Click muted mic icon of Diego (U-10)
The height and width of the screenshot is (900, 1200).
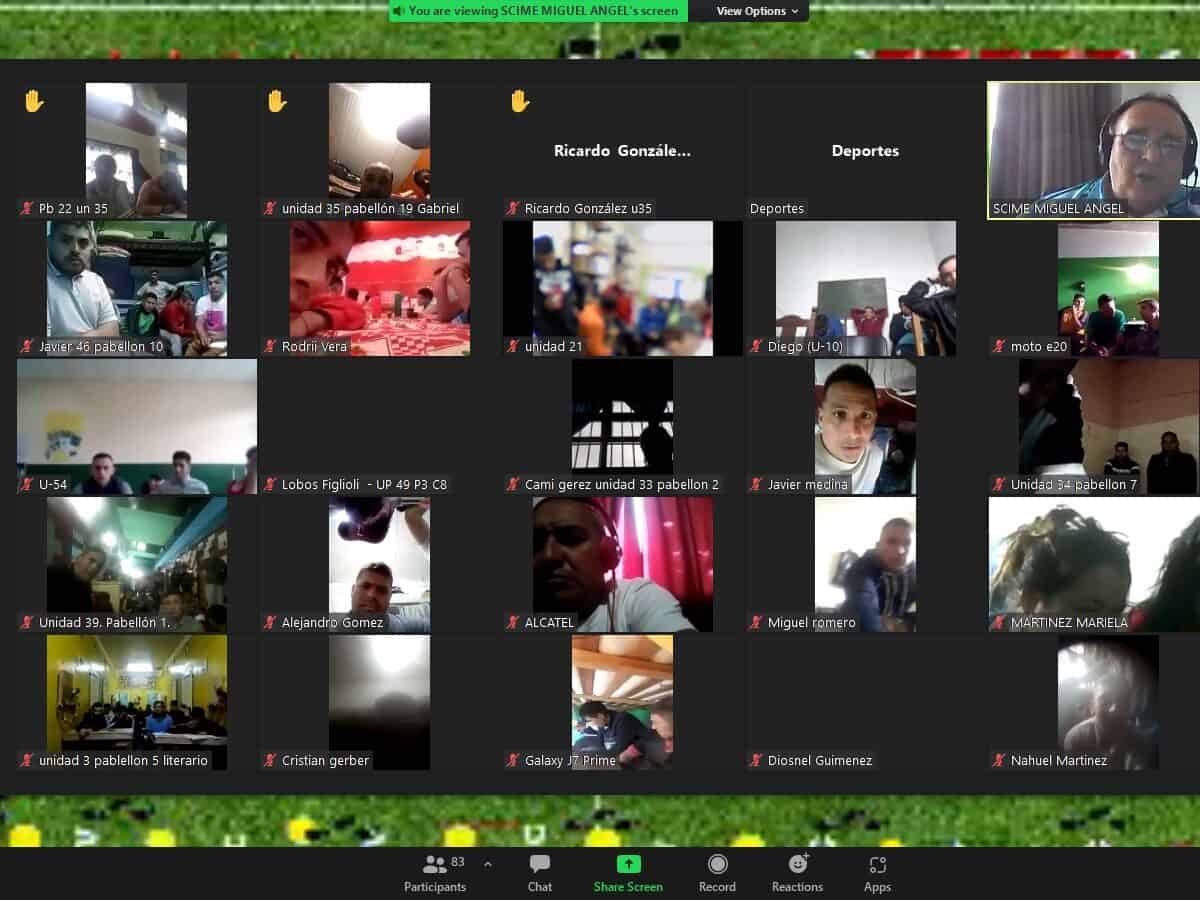point(756,347)
